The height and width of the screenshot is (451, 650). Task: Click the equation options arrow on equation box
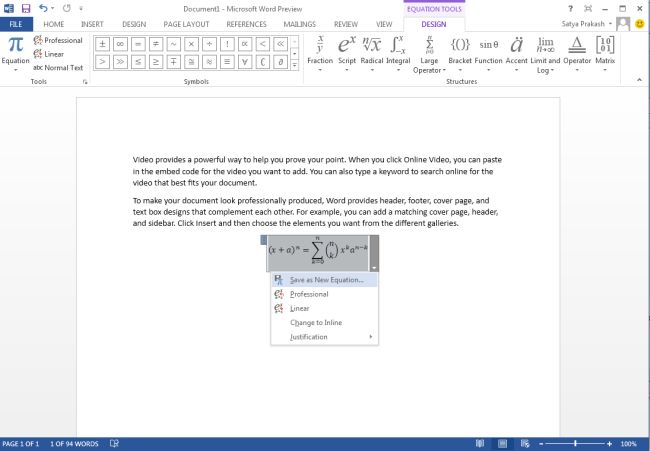pyautogui.click(x=374, y=268)
